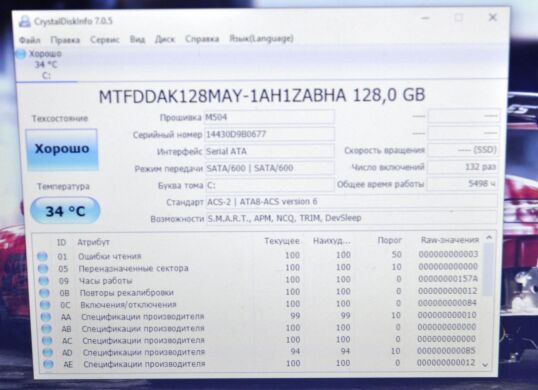Click the status circle for attribute AB
The height and width of the screenshot is (390, 538).
46,329
